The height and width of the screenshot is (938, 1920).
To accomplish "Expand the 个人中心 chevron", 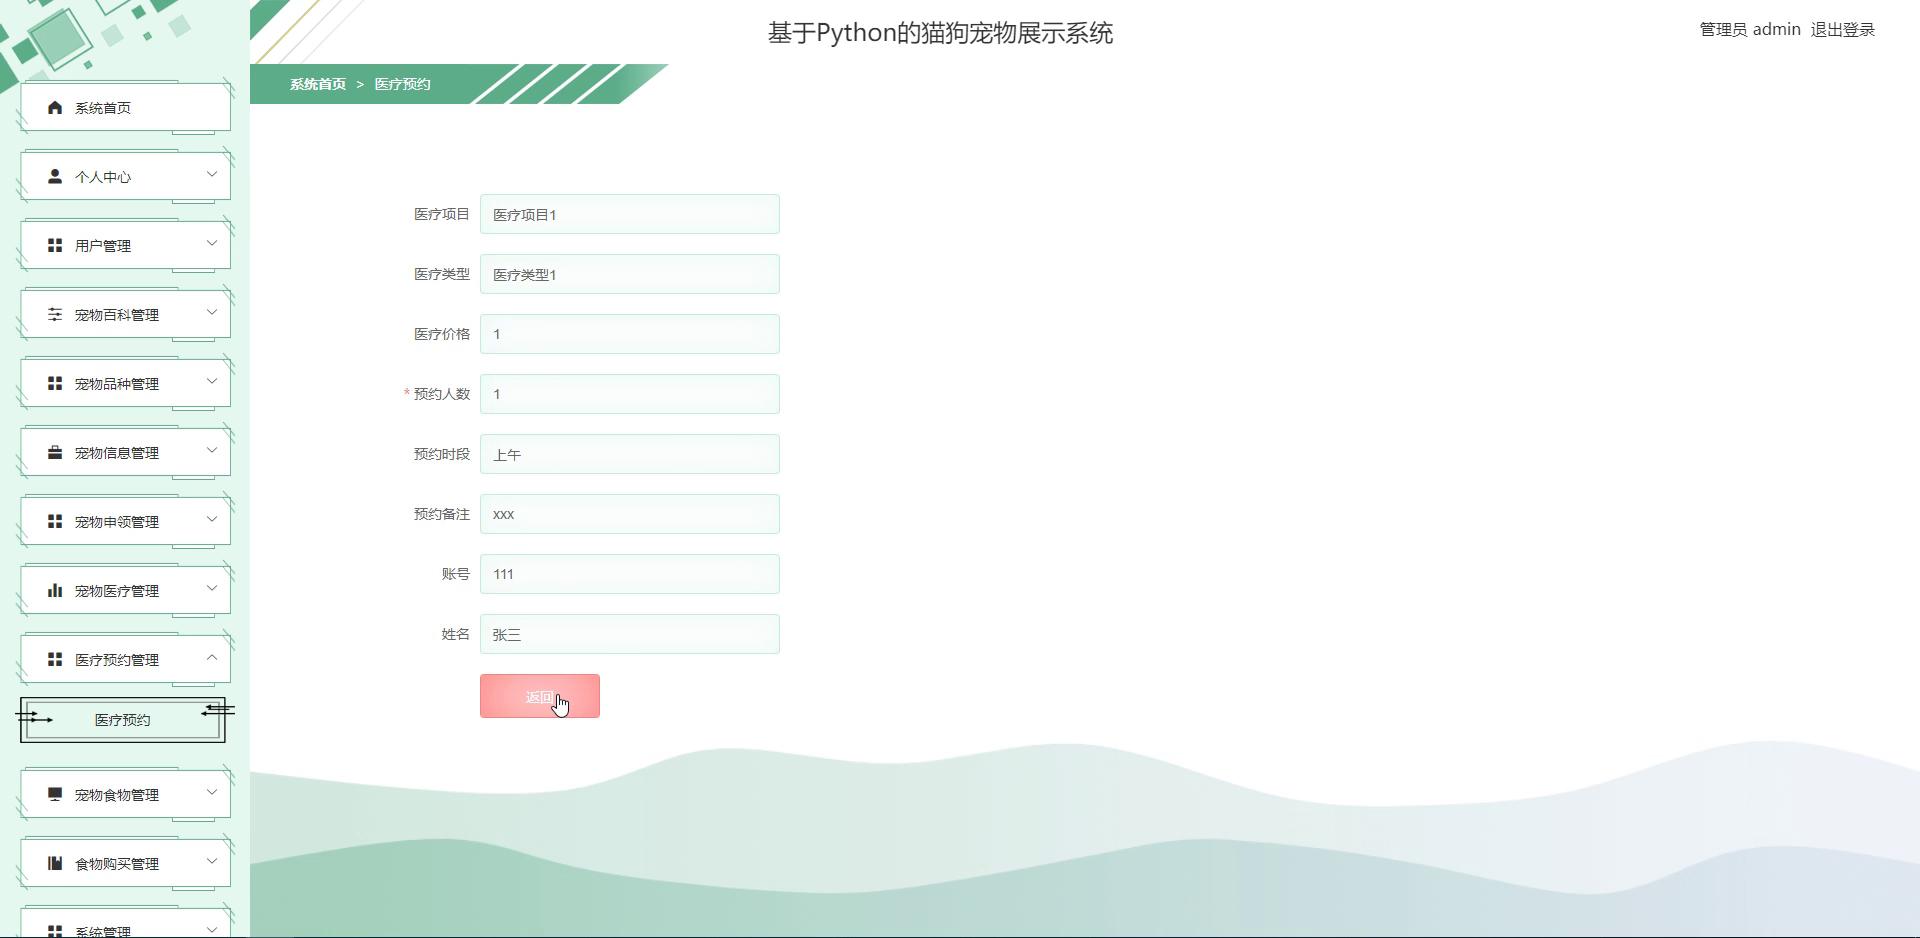I will (x=212, y=174).
